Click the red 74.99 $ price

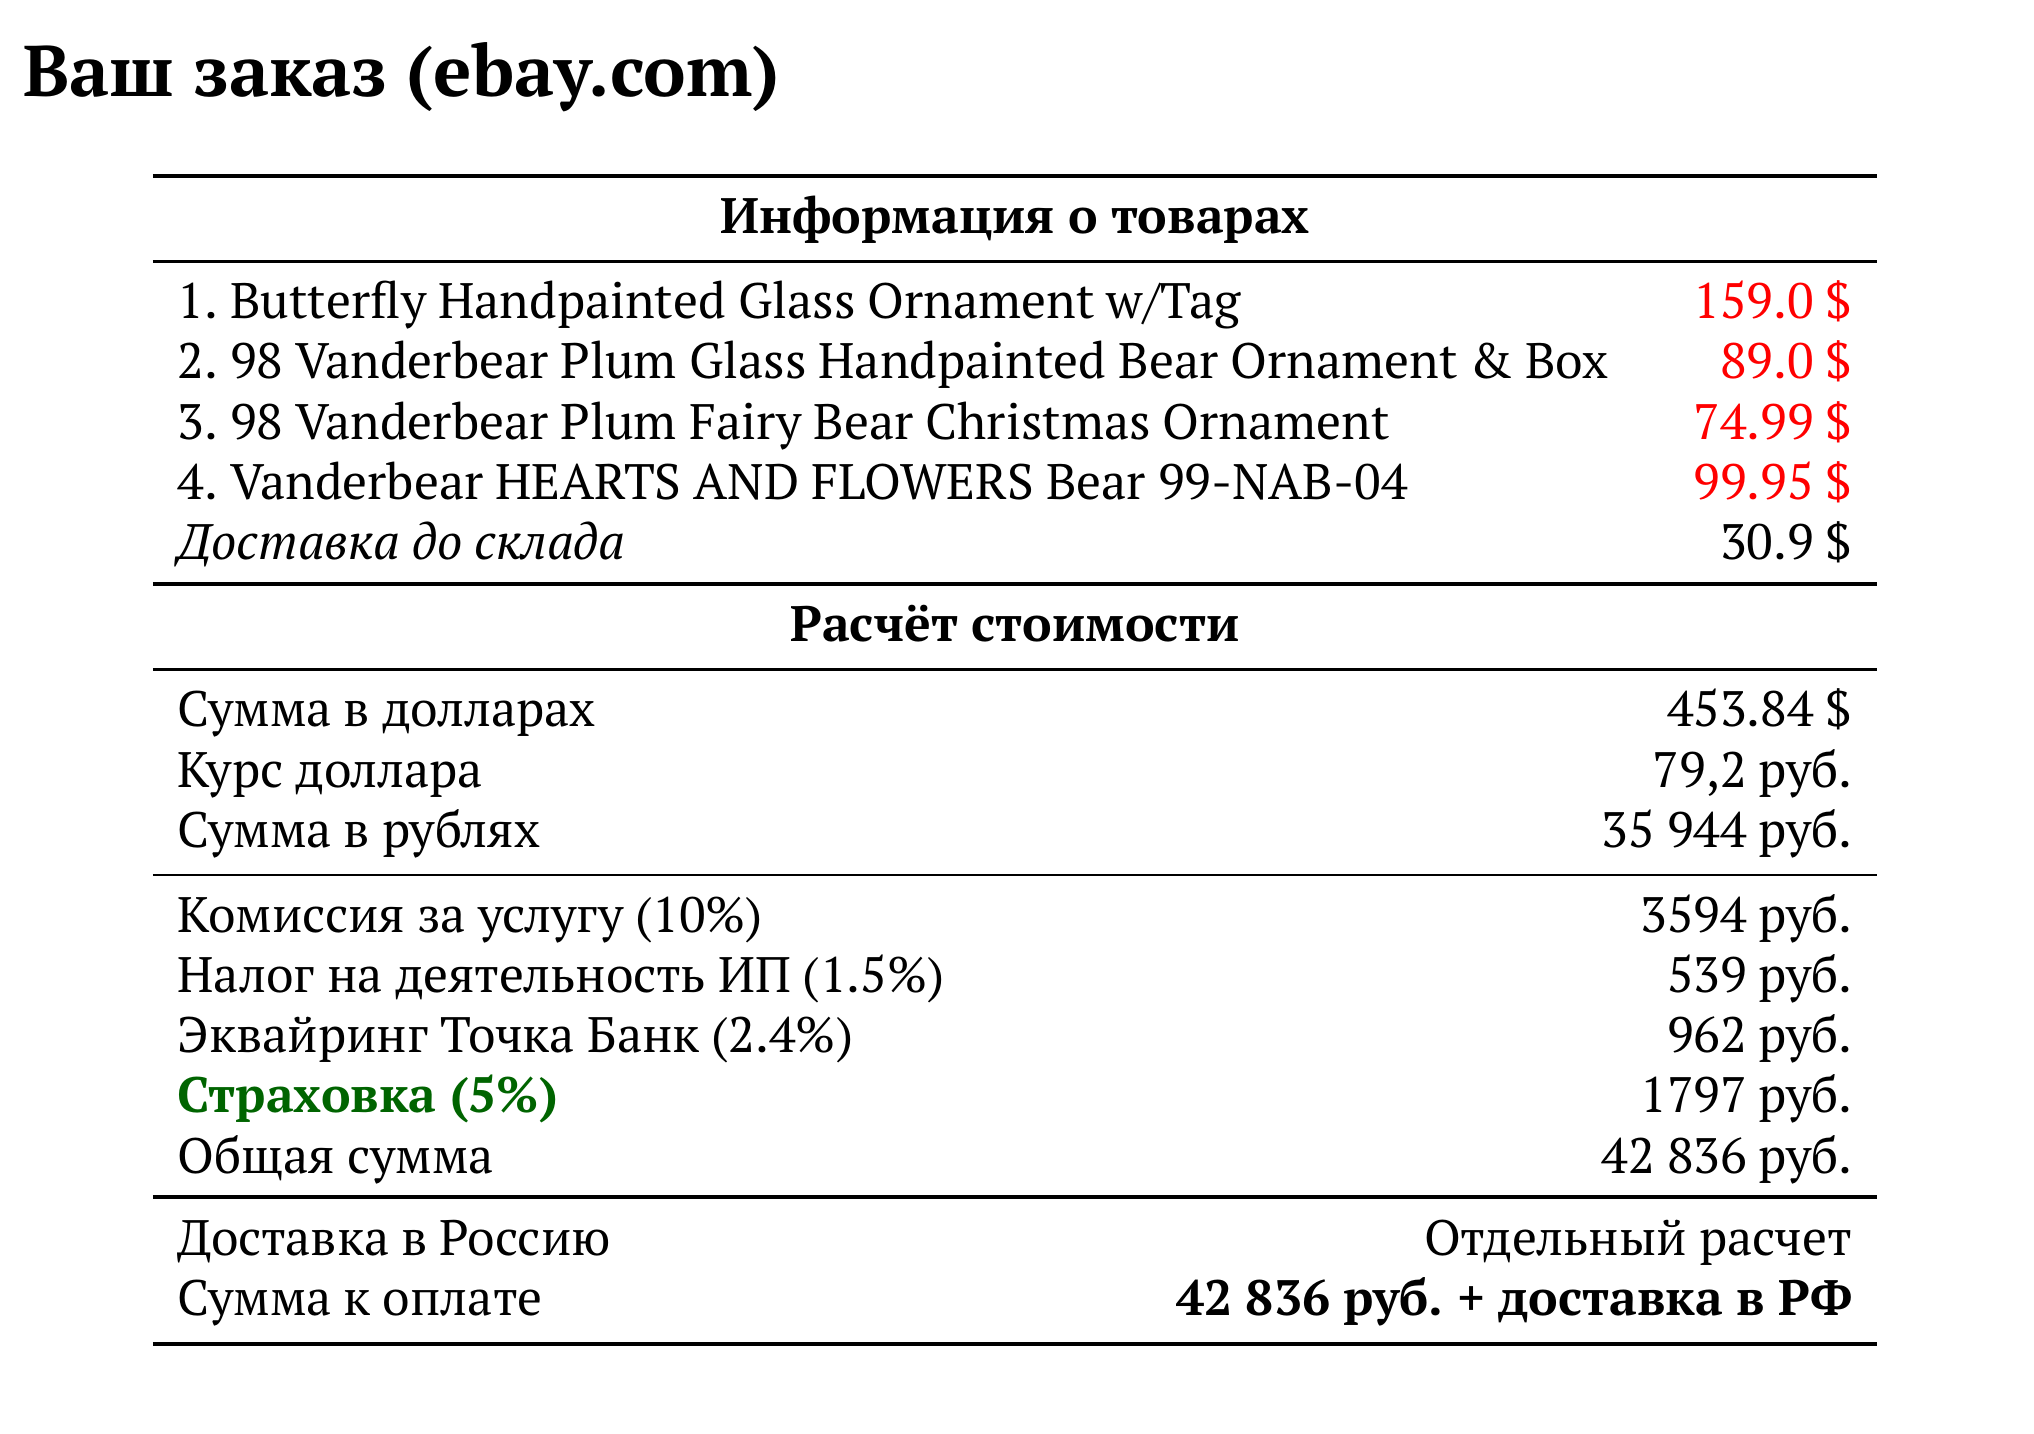tap(1772, 422)
